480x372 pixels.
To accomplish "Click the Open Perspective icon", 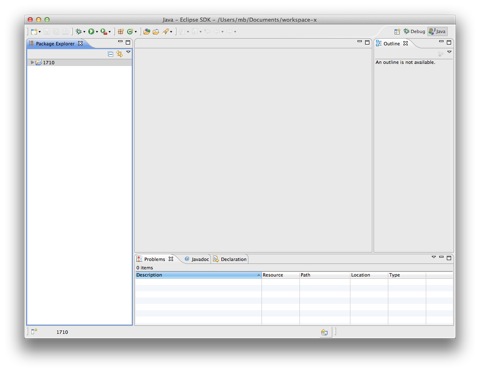I will pos(397,31).
